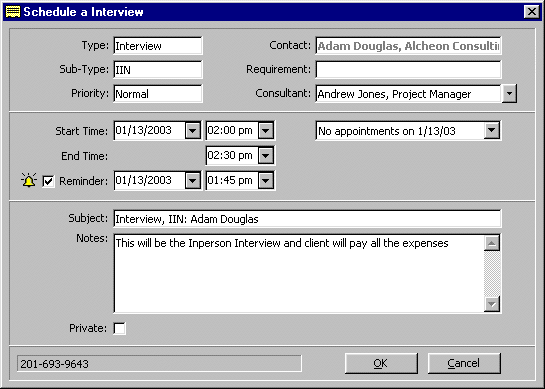This screenshot has height=389, width=545.
Task: Expand the End Time 02:30 pm dropdown
Action: [266, 155]
